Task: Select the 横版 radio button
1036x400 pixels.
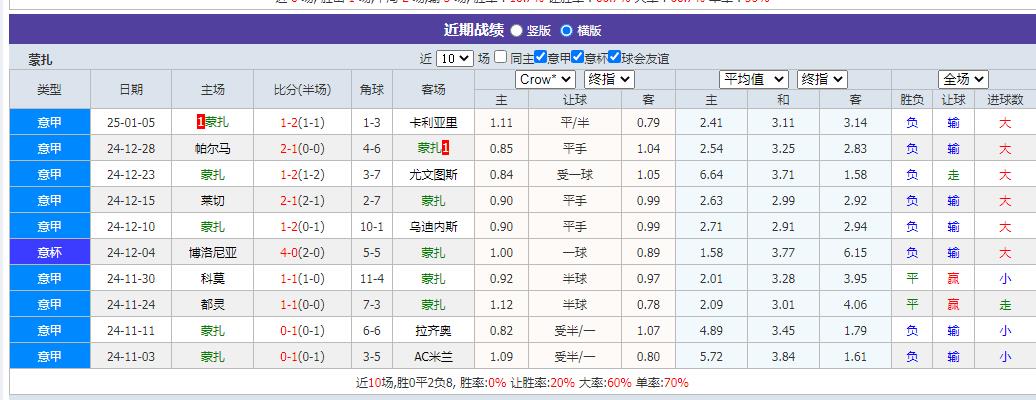Action: 566,31
